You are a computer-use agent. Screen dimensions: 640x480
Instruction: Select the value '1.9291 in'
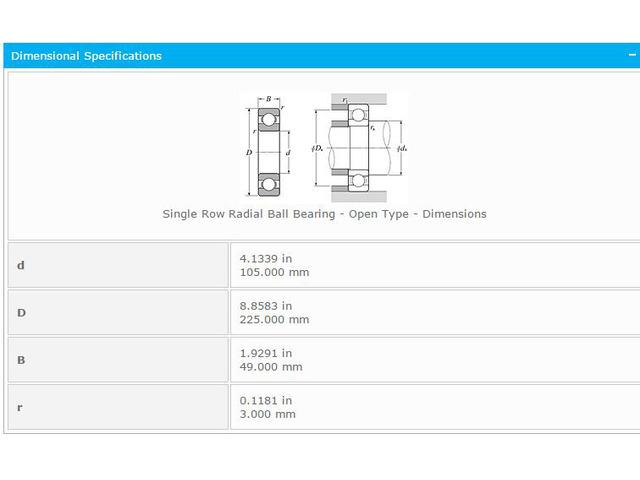coord(266,353)
